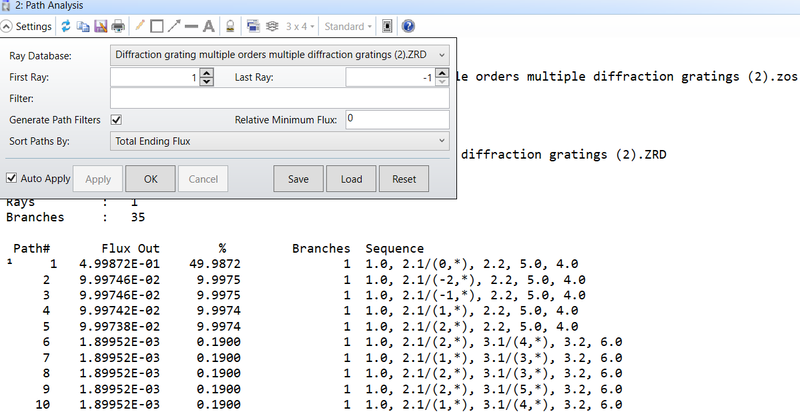
Task: Select the rectangle drawing tool
Action: click(x=156, y=26)
